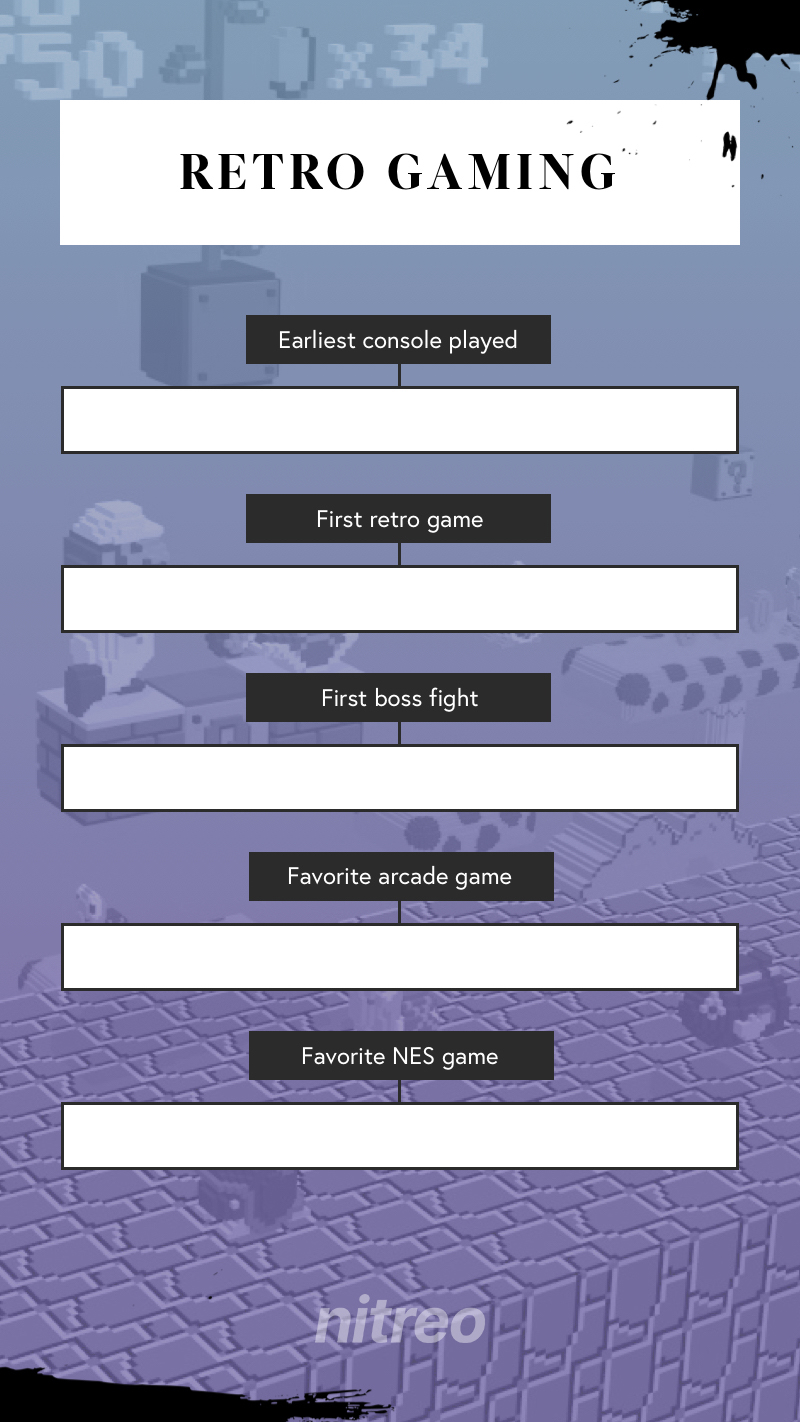This screenshot has height=1422, width=800.
Task: Click the answer field below 'First retro game'
Action: coord(399,599)
